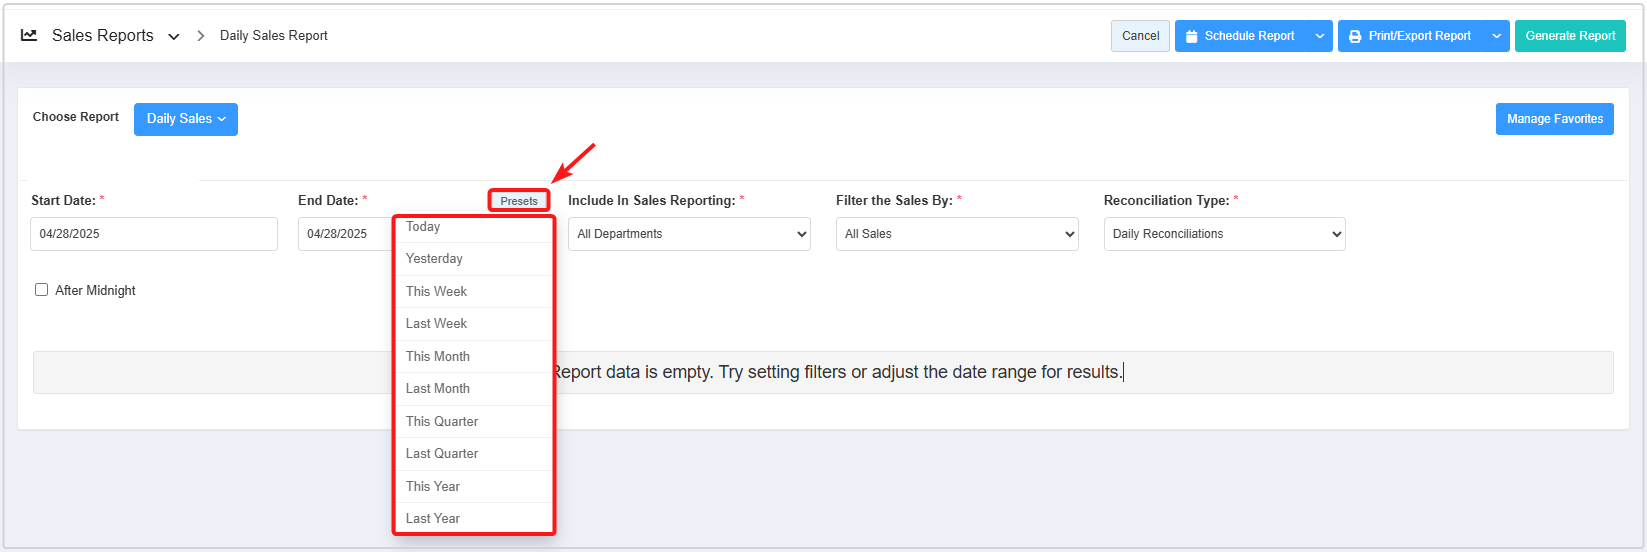Click the Schedule Report calendar icon
Image resolution: width=1647 pixels, height=552 pixels.
pyautogui.click(x=1191, y=36)
